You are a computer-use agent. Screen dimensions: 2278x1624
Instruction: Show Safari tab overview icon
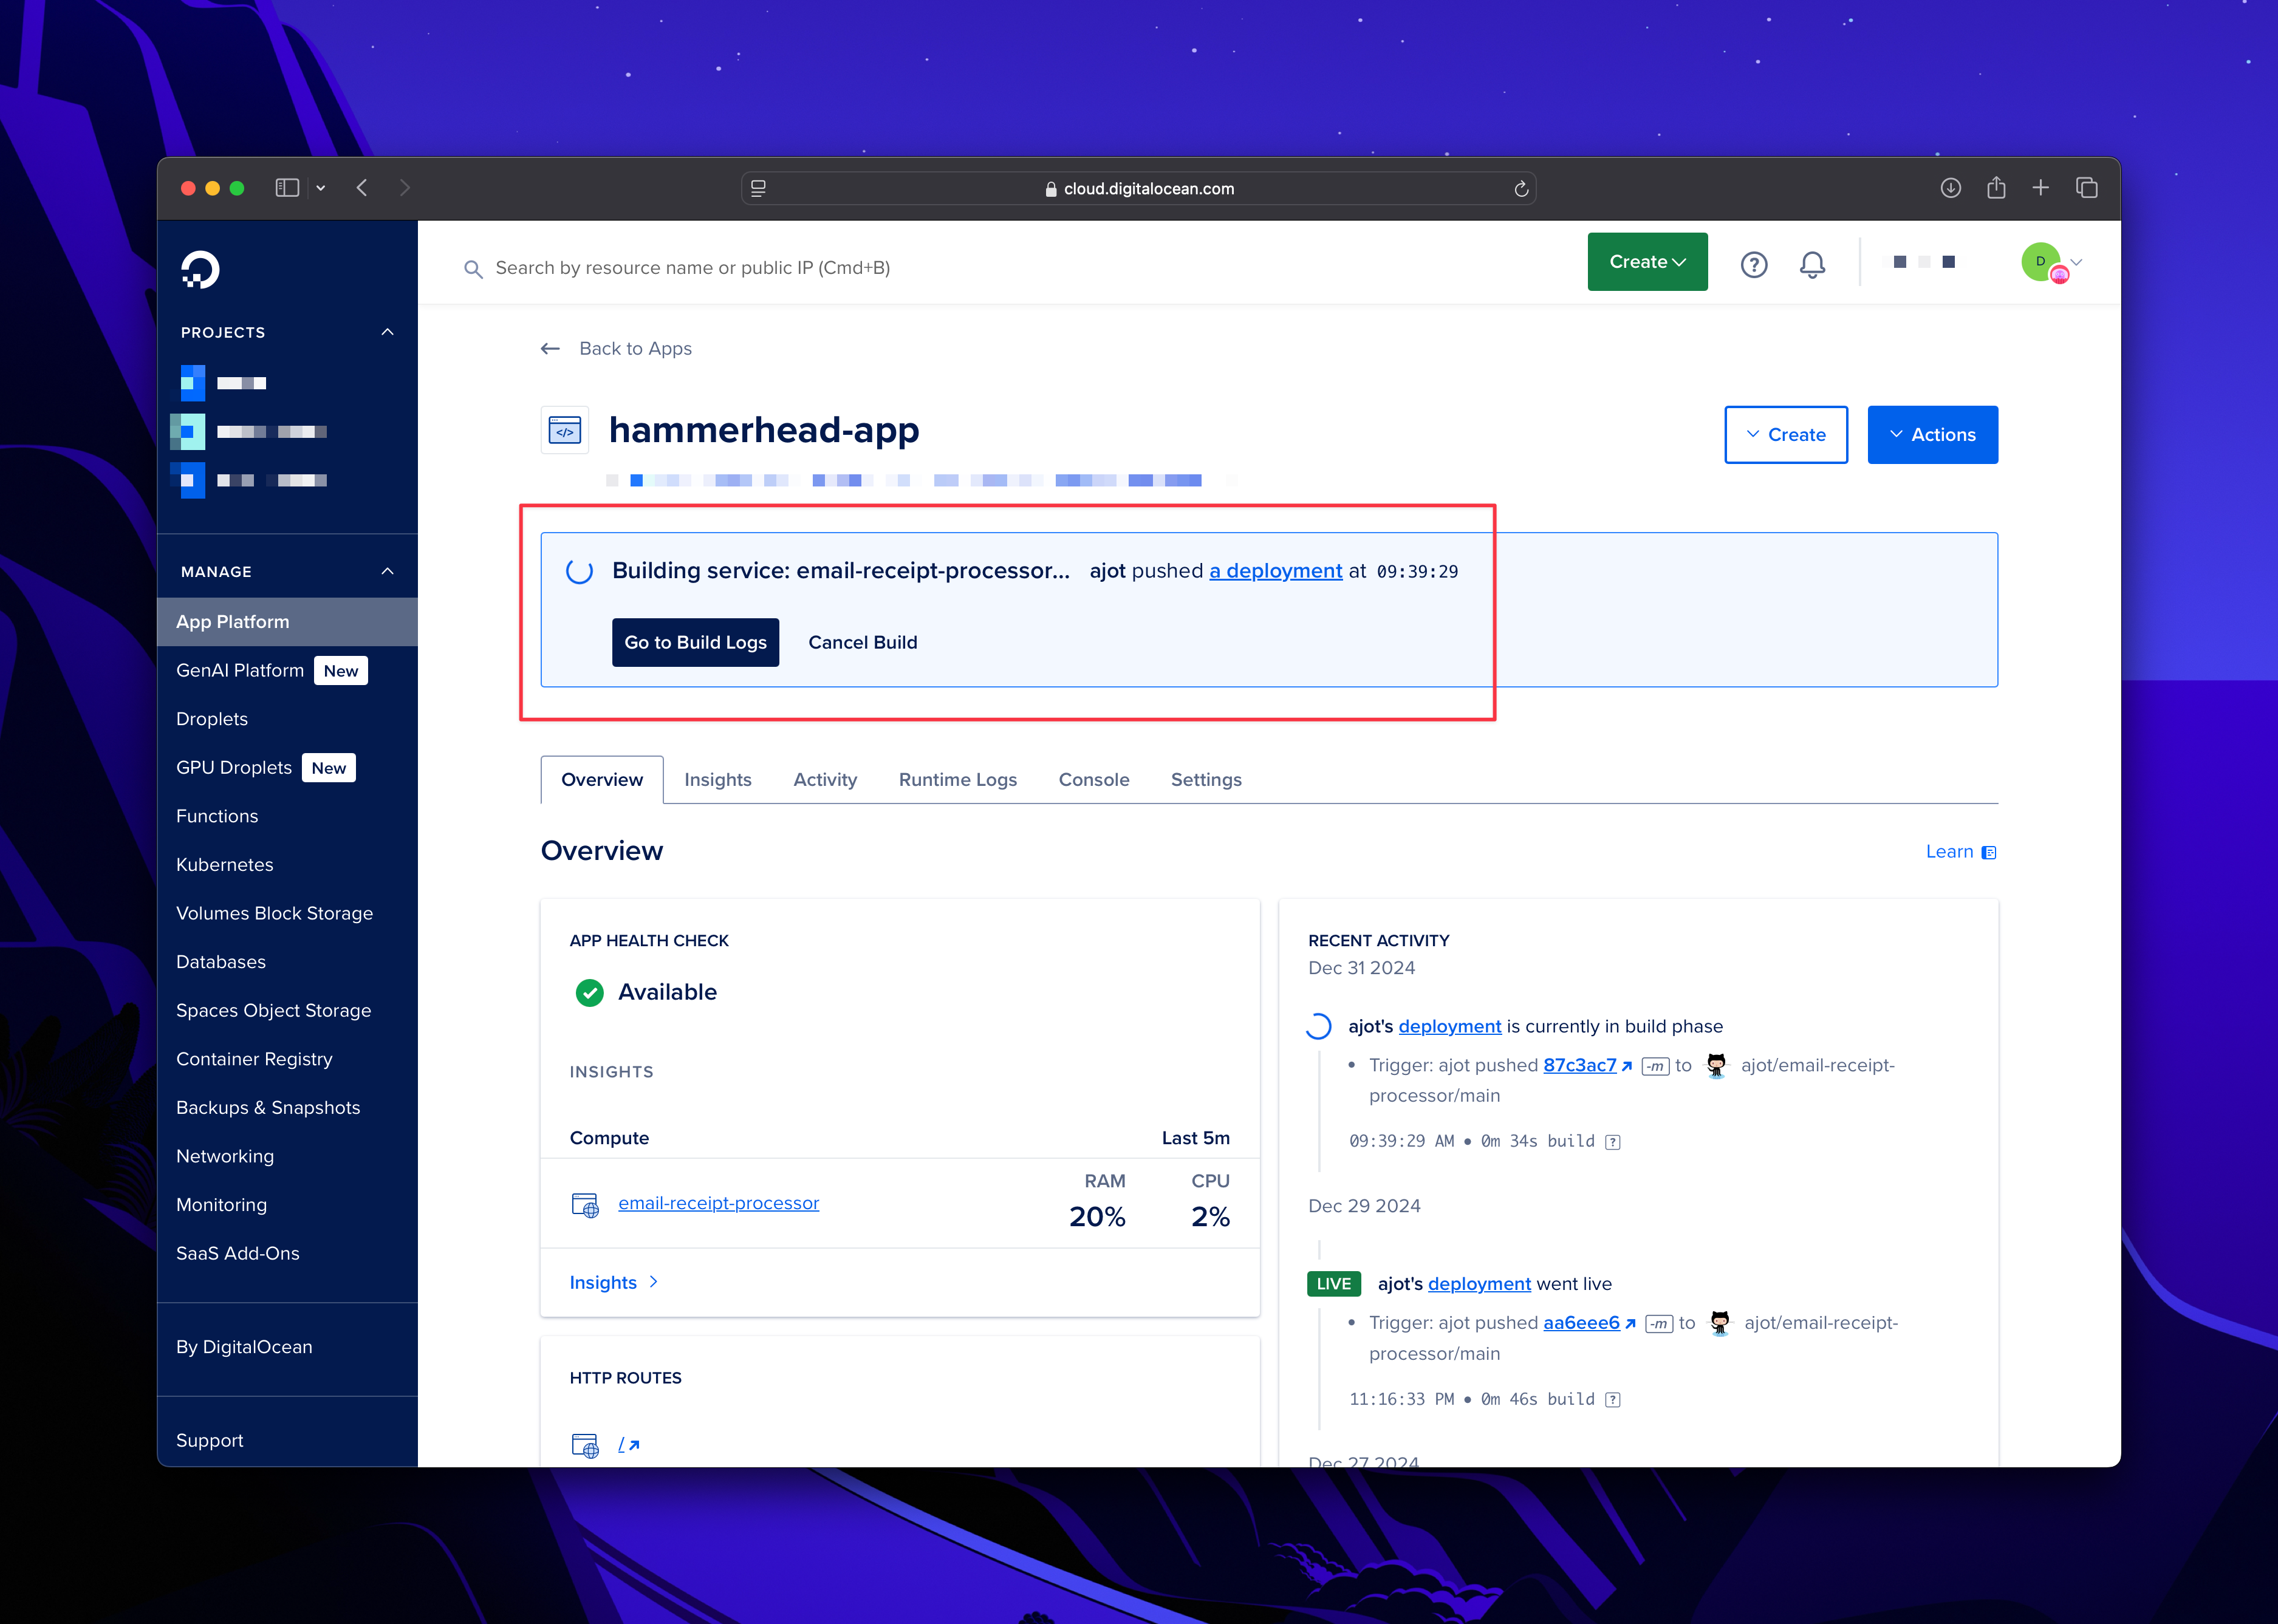pos(2087,188)
